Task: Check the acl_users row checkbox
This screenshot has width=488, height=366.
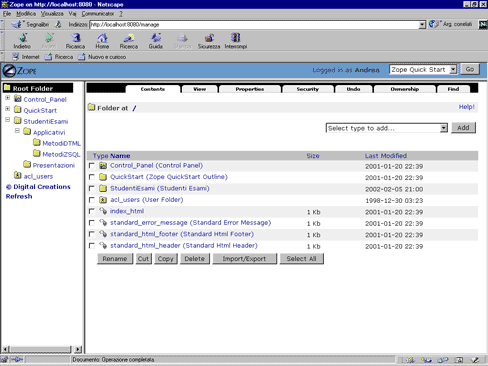Action: (x=92, y=200)
